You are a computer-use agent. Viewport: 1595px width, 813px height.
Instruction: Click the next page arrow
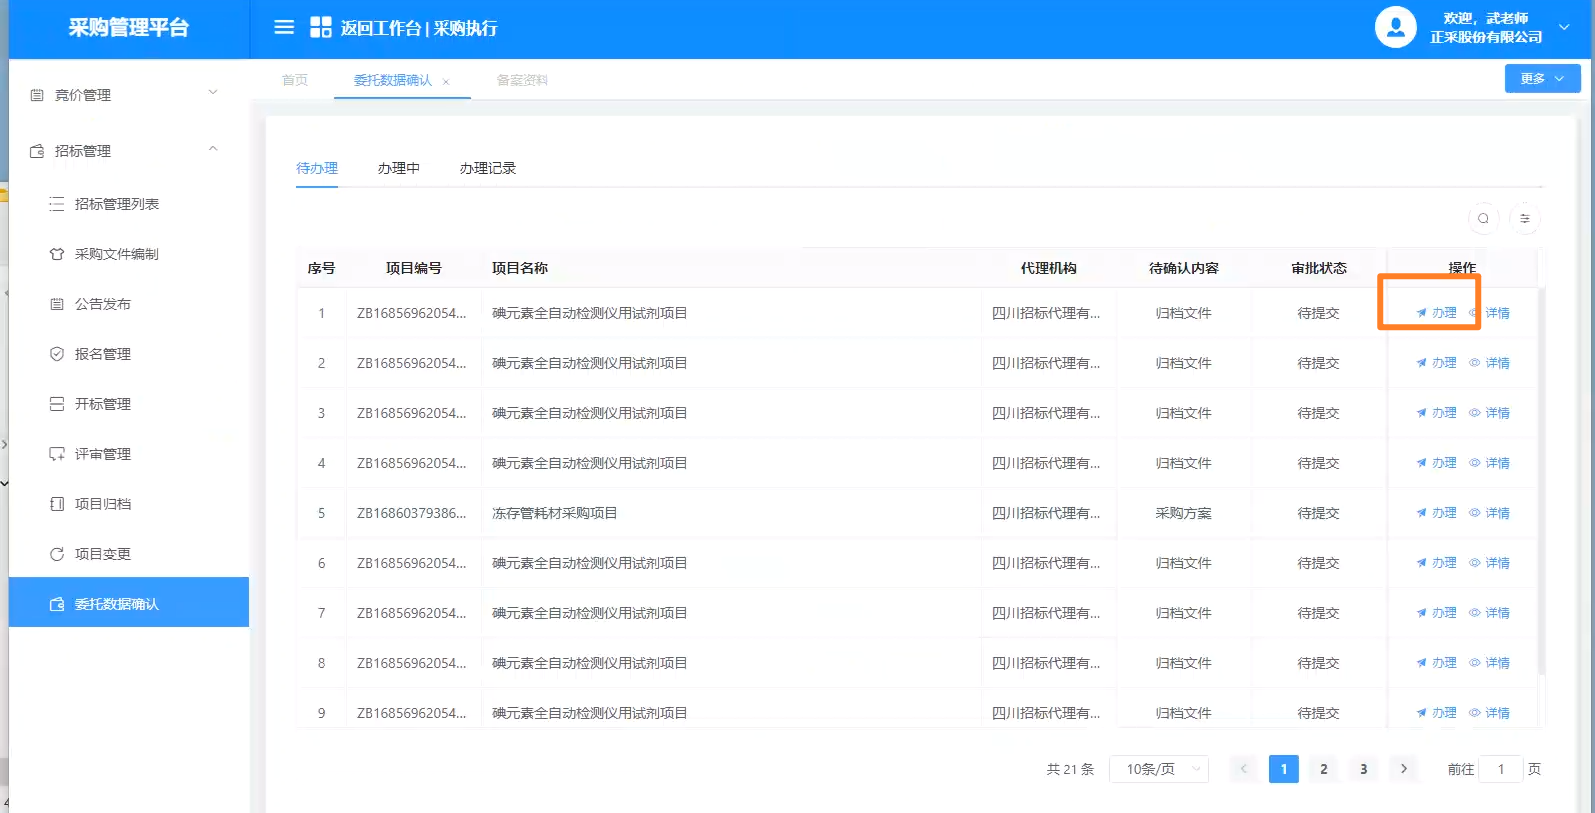(x=1403, y=769)
